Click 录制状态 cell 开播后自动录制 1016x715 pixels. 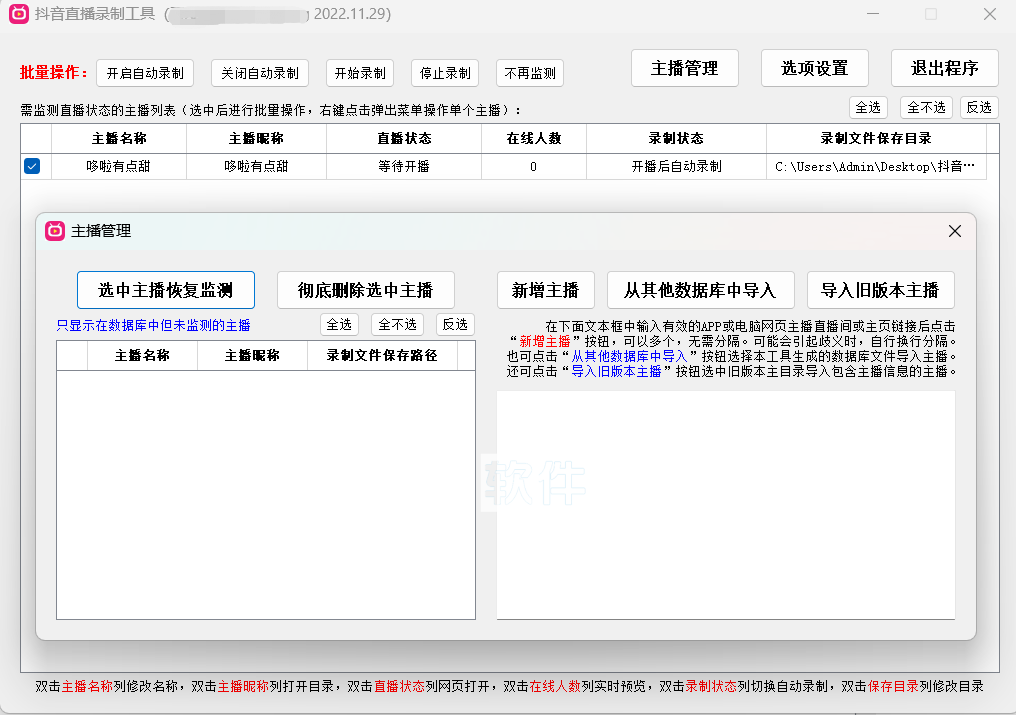pyautogui.click(x=676, y=167)
